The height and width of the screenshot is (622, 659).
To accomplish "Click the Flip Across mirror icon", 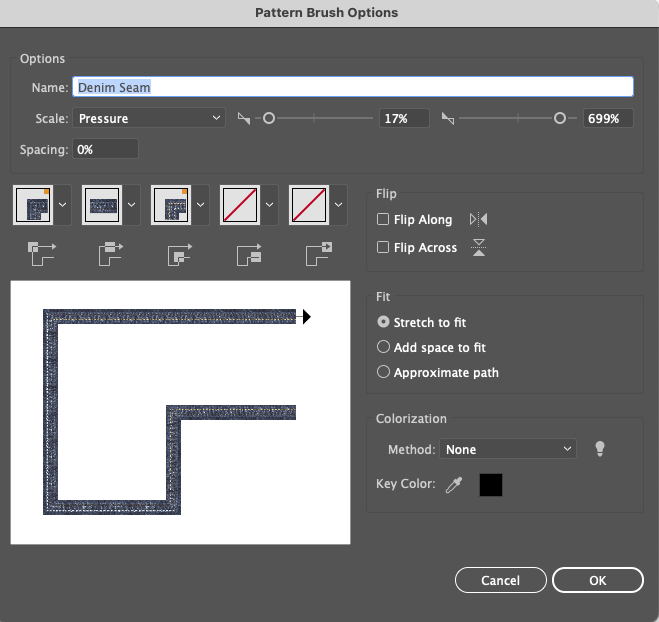I will coord(478,248).
